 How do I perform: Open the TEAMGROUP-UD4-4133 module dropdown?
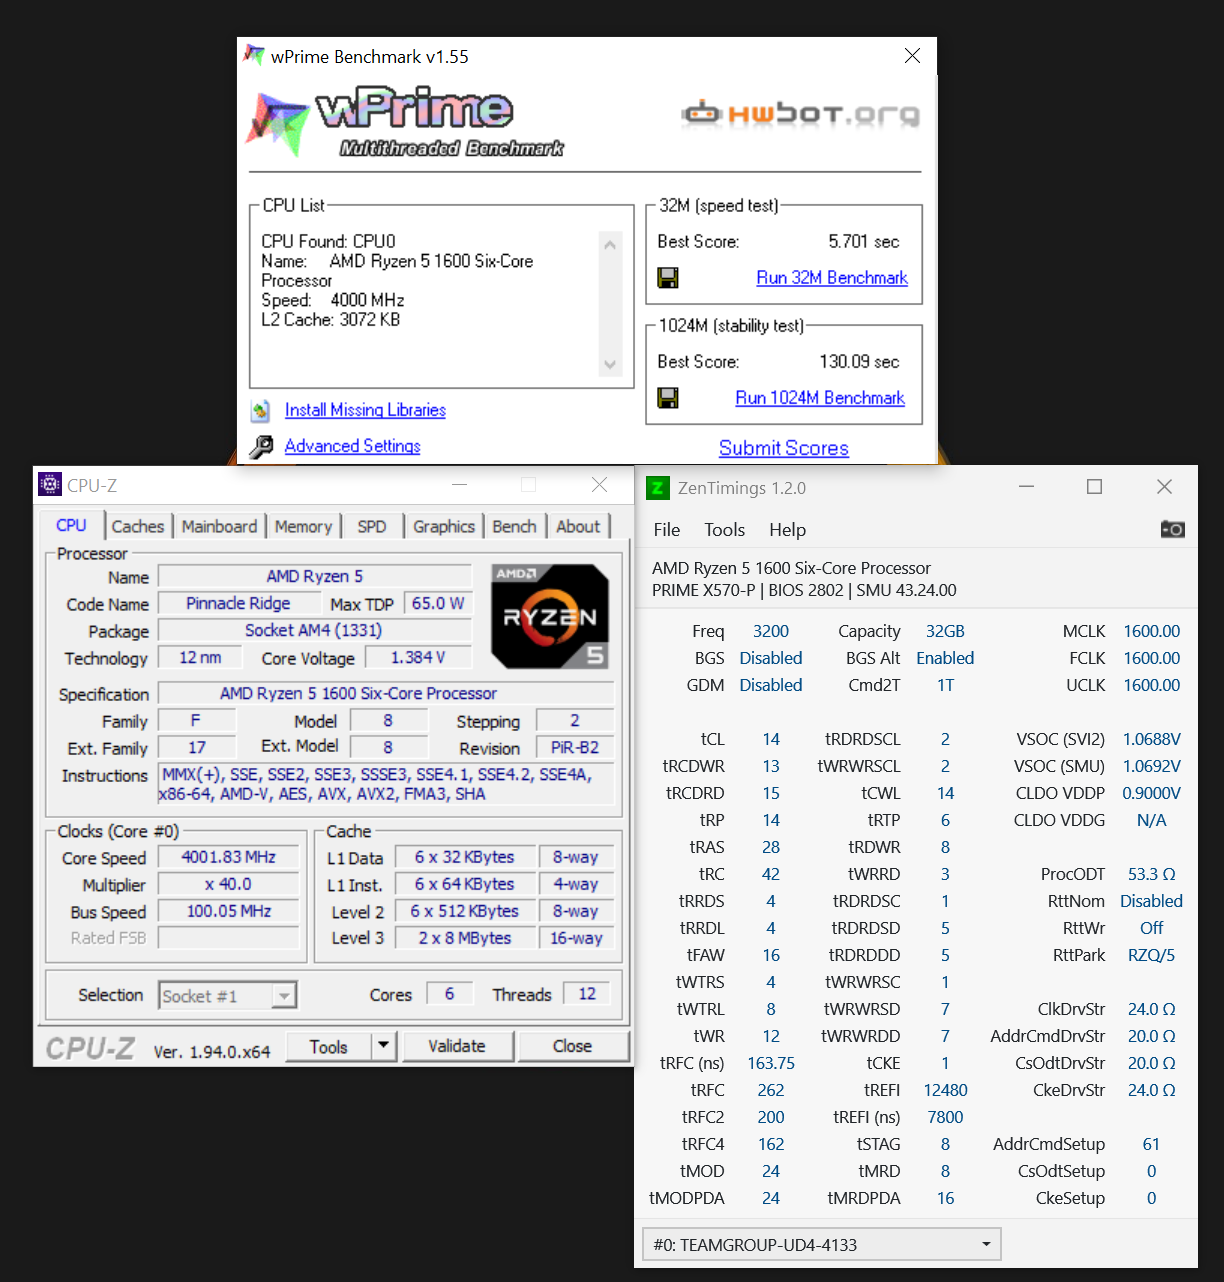[x=821, y=1245]
